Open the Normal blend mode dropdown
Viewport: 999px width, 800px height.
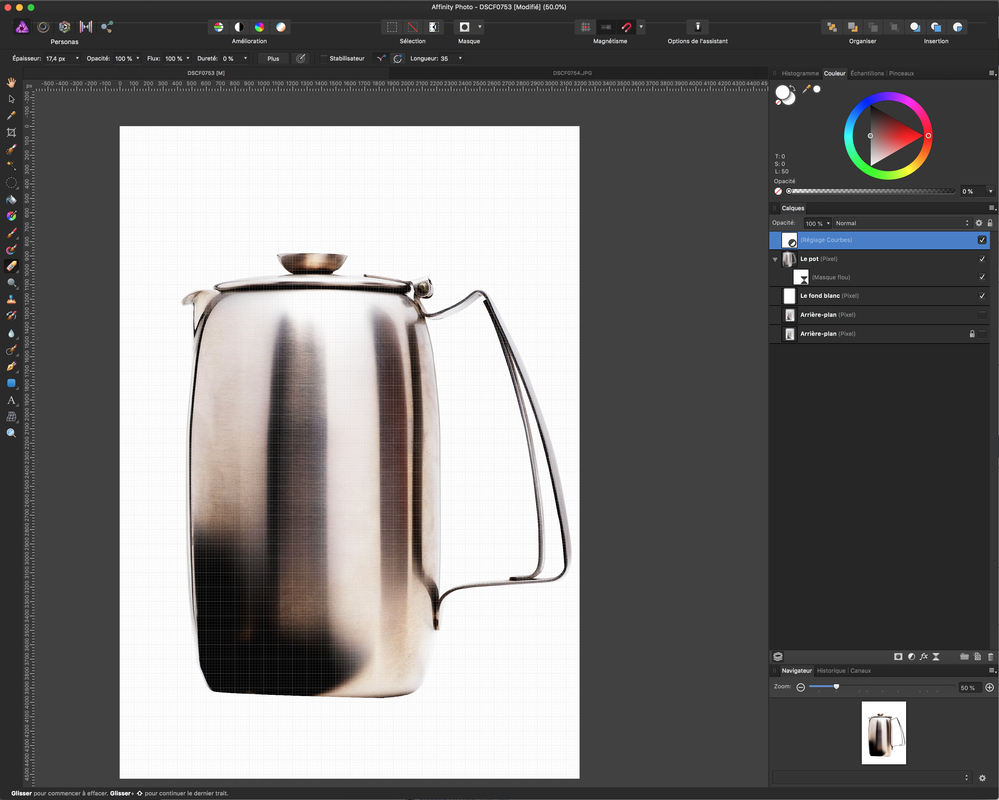point(902,223)
